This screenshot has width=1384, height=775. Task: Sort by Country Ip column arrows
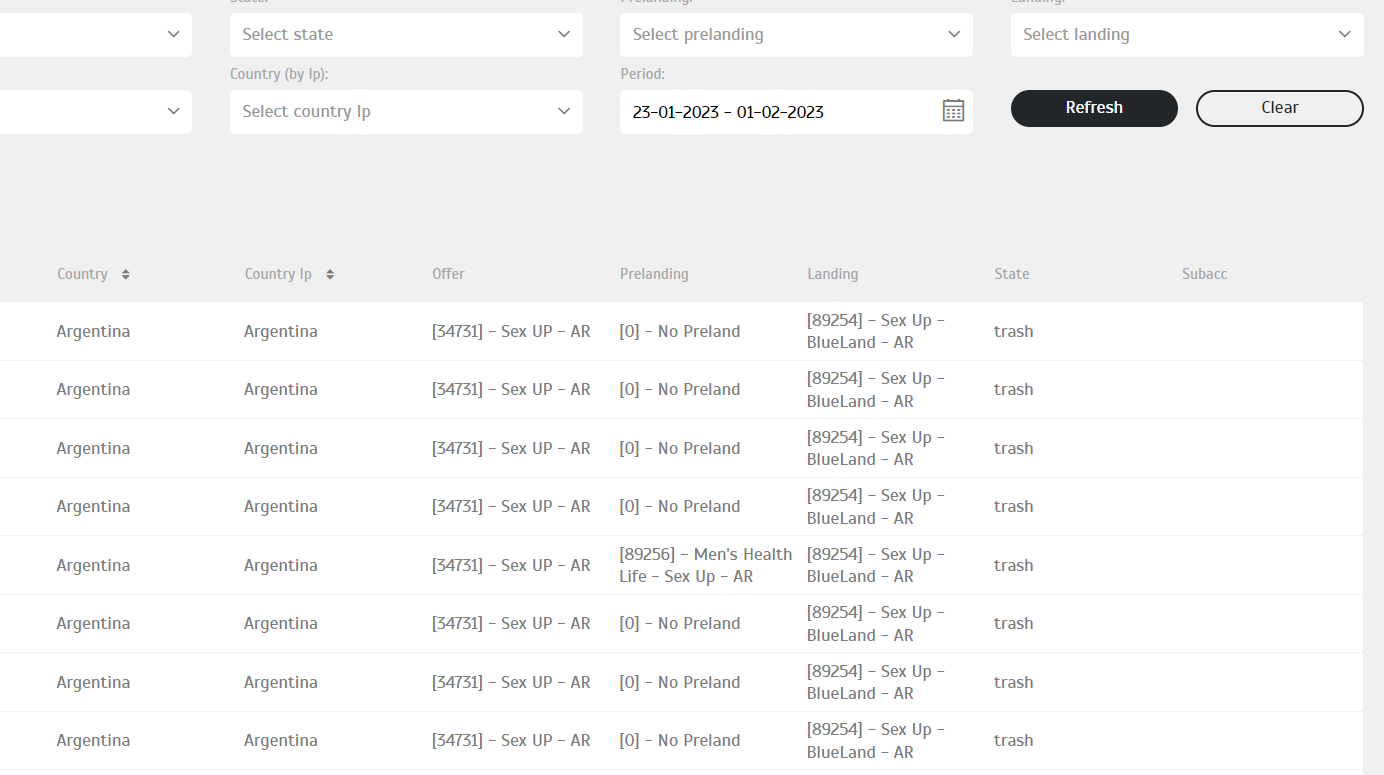coord(330,274)
